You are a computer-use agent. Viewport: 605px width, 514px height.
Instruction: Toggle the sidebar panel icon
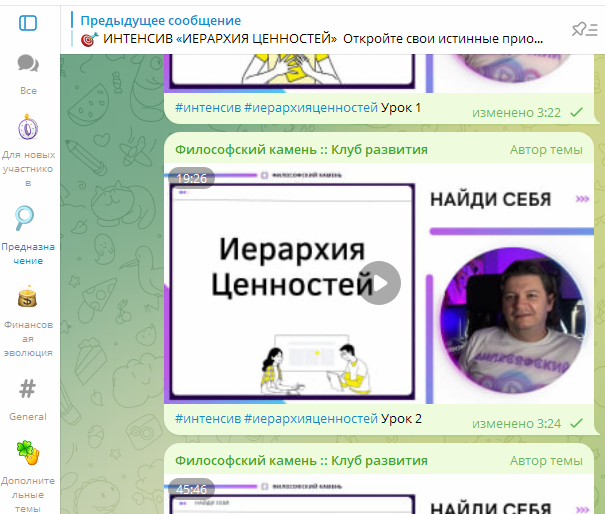tap(28, 23)
